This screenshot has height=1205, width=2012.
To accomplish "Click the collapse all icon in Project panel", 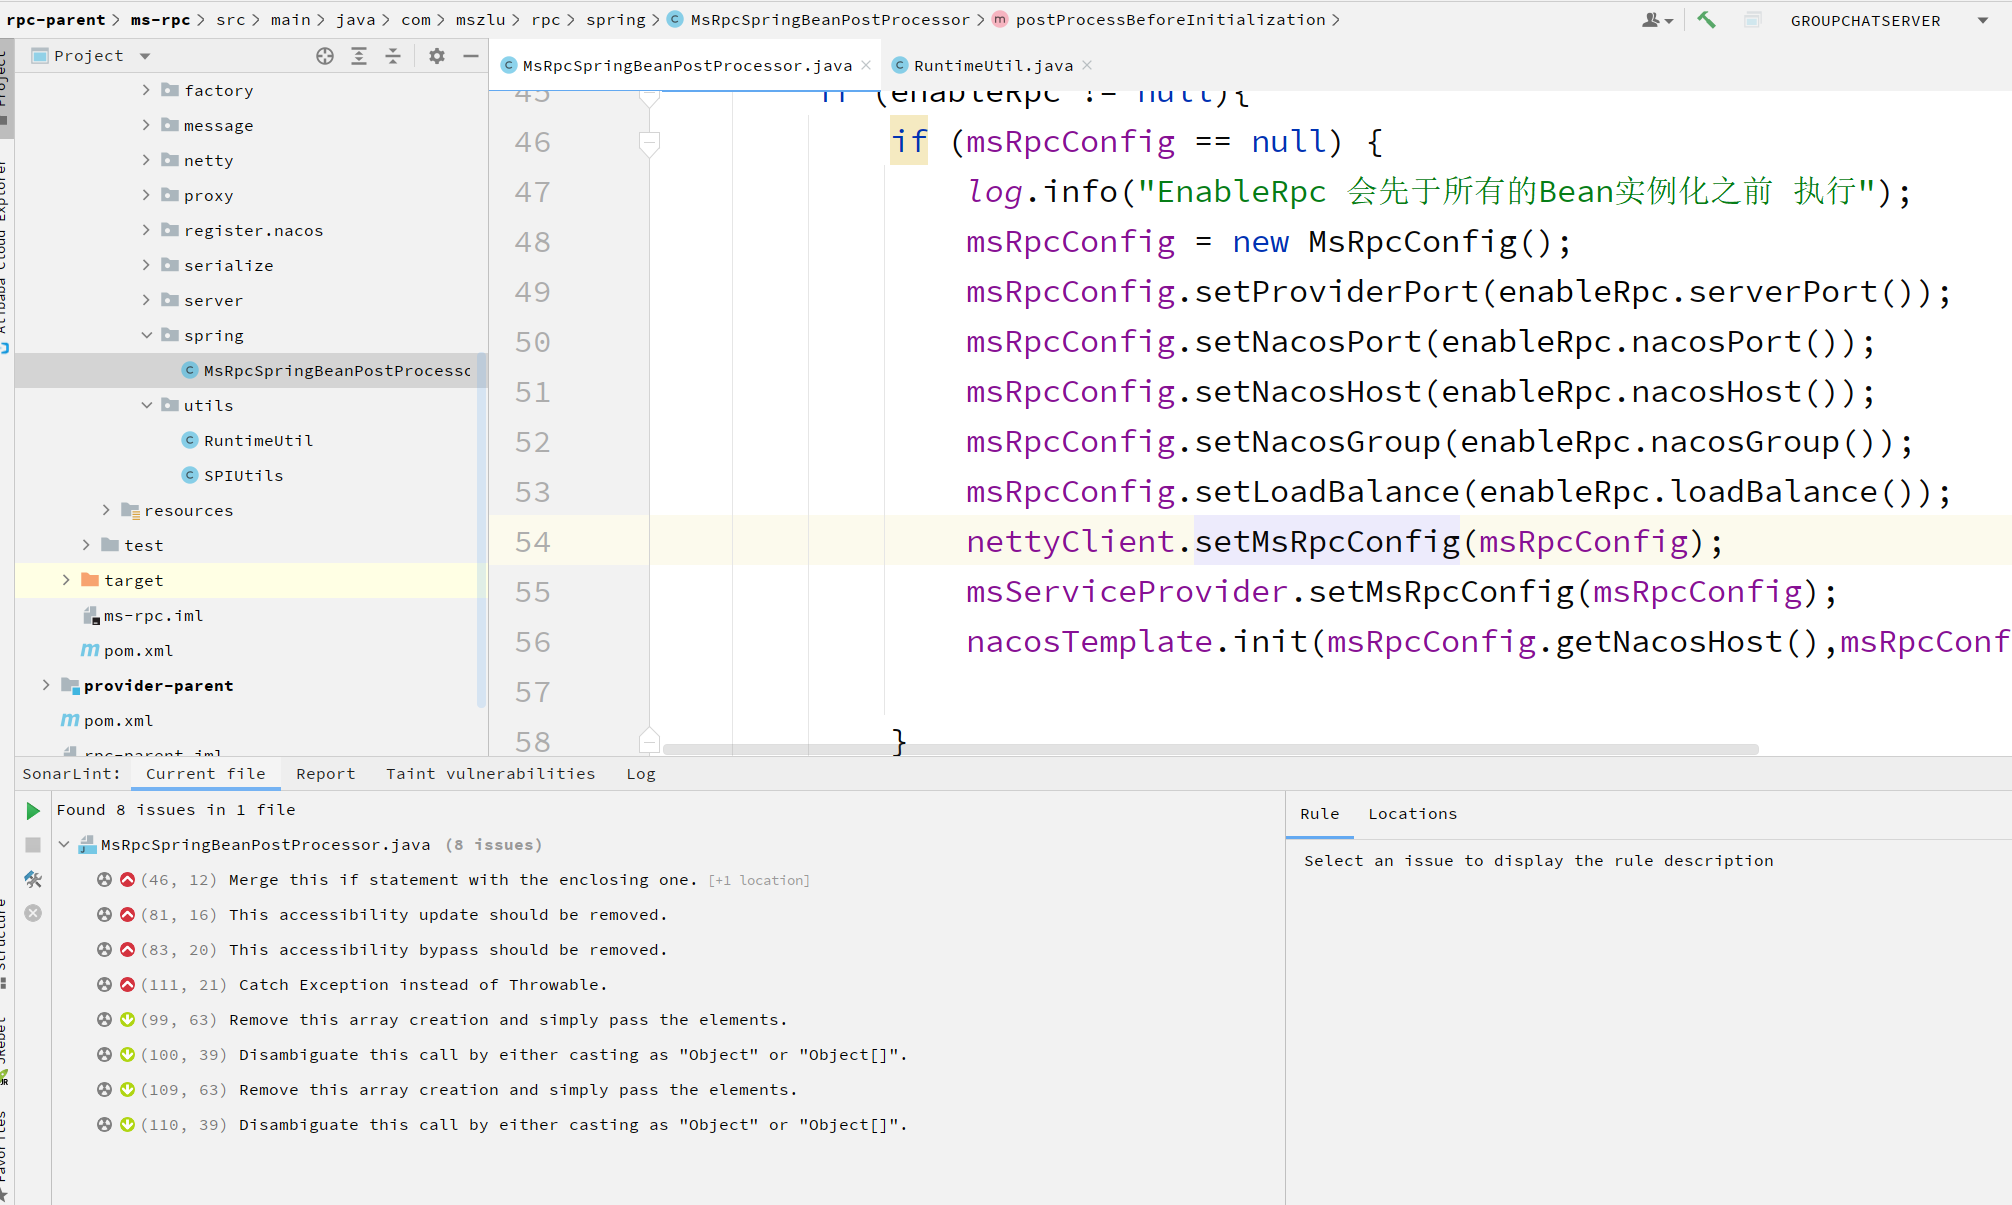I will pos(393,56).
